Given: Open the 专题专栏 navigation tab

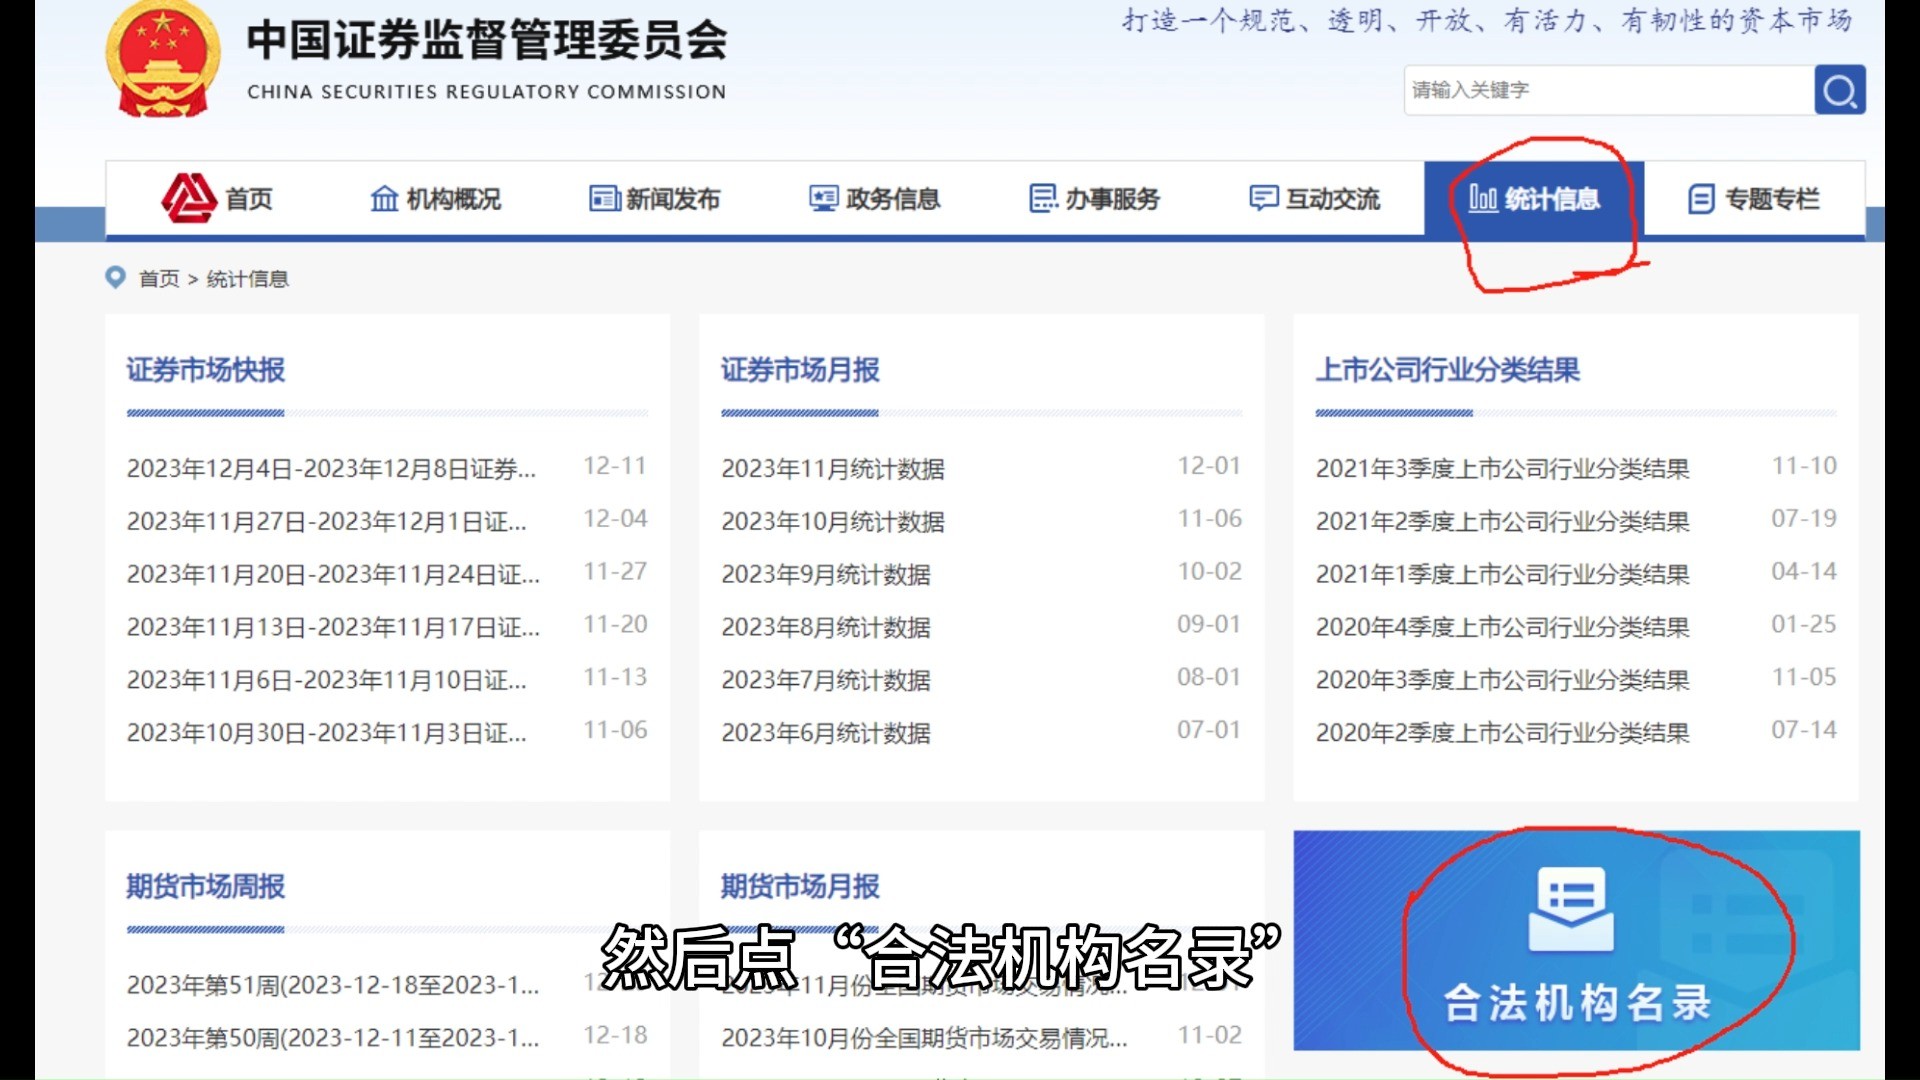Looking at the screenshot, I should coord(1754,199).
